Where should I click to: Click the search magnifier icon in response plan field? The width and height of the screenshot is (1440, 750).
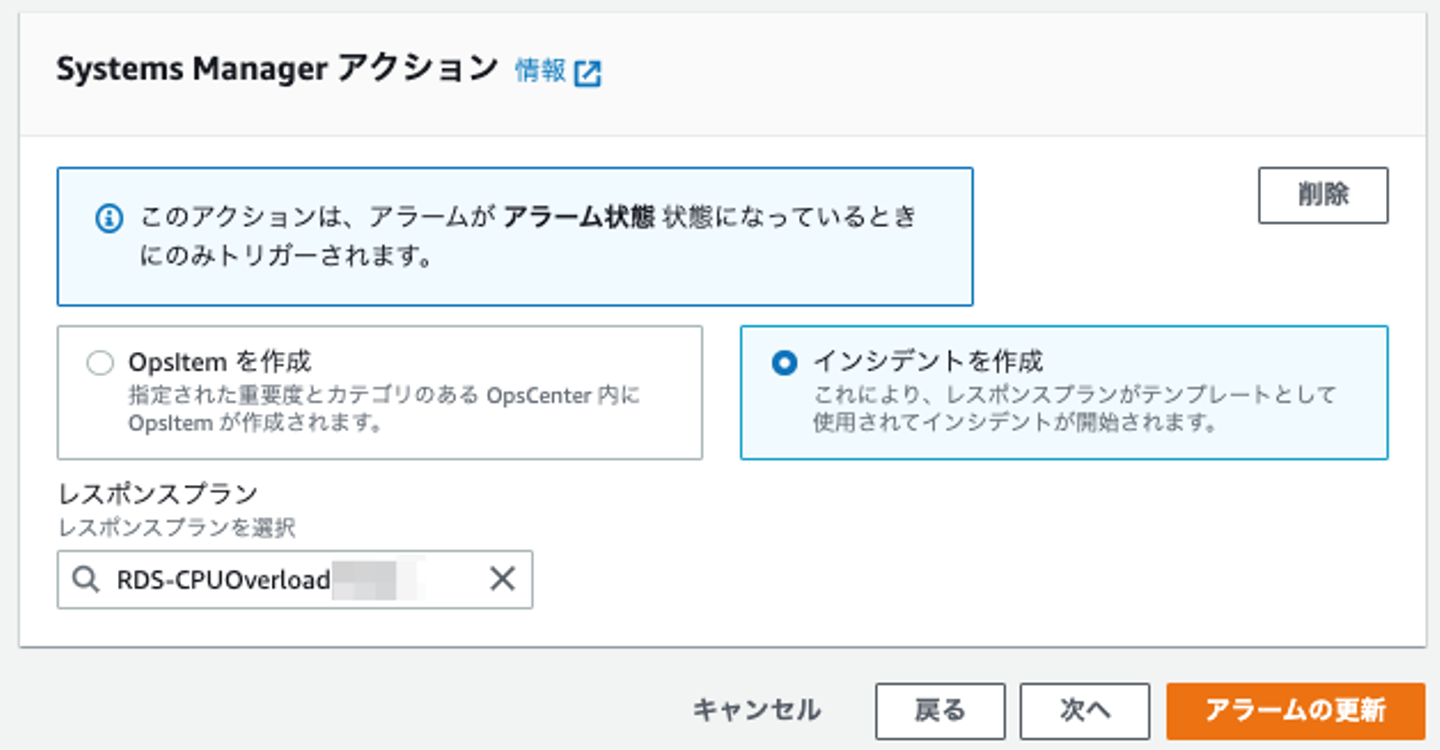point(88,579)
